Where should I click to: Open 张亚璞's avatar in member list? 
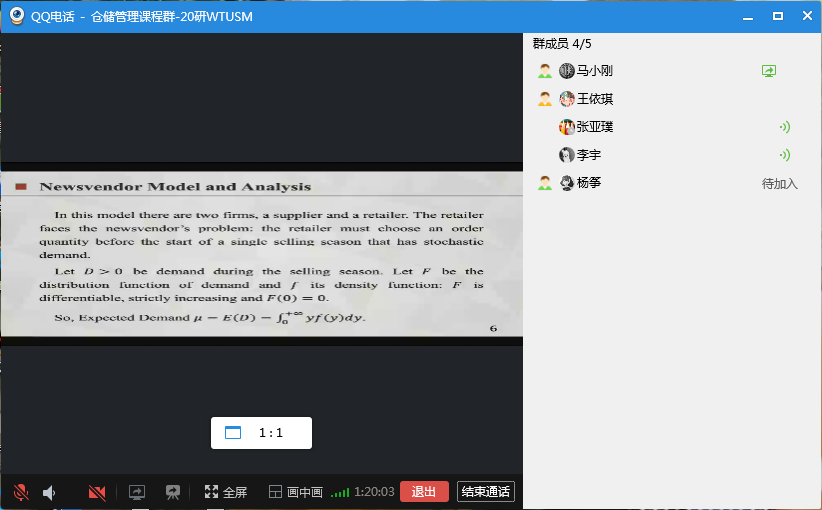[567, 127]
